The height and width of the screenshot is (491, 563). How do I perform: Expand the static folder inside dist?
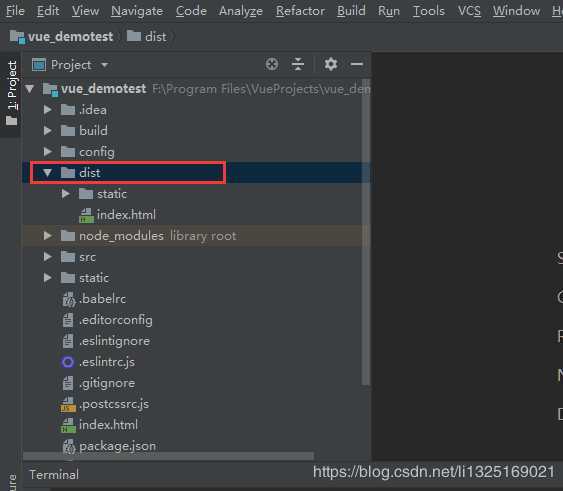(x=65, y=194)
